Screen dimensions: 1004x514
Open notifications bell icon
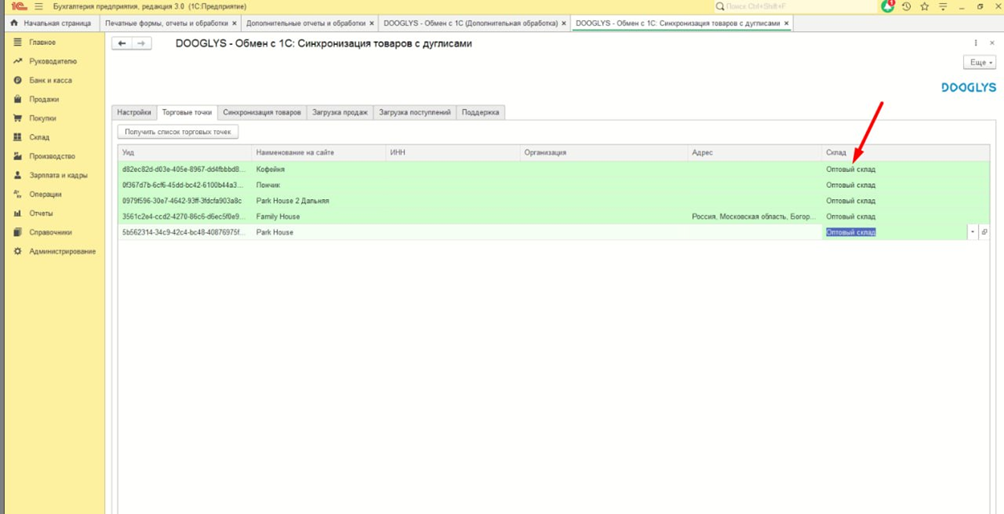click(x=887, y=6)
